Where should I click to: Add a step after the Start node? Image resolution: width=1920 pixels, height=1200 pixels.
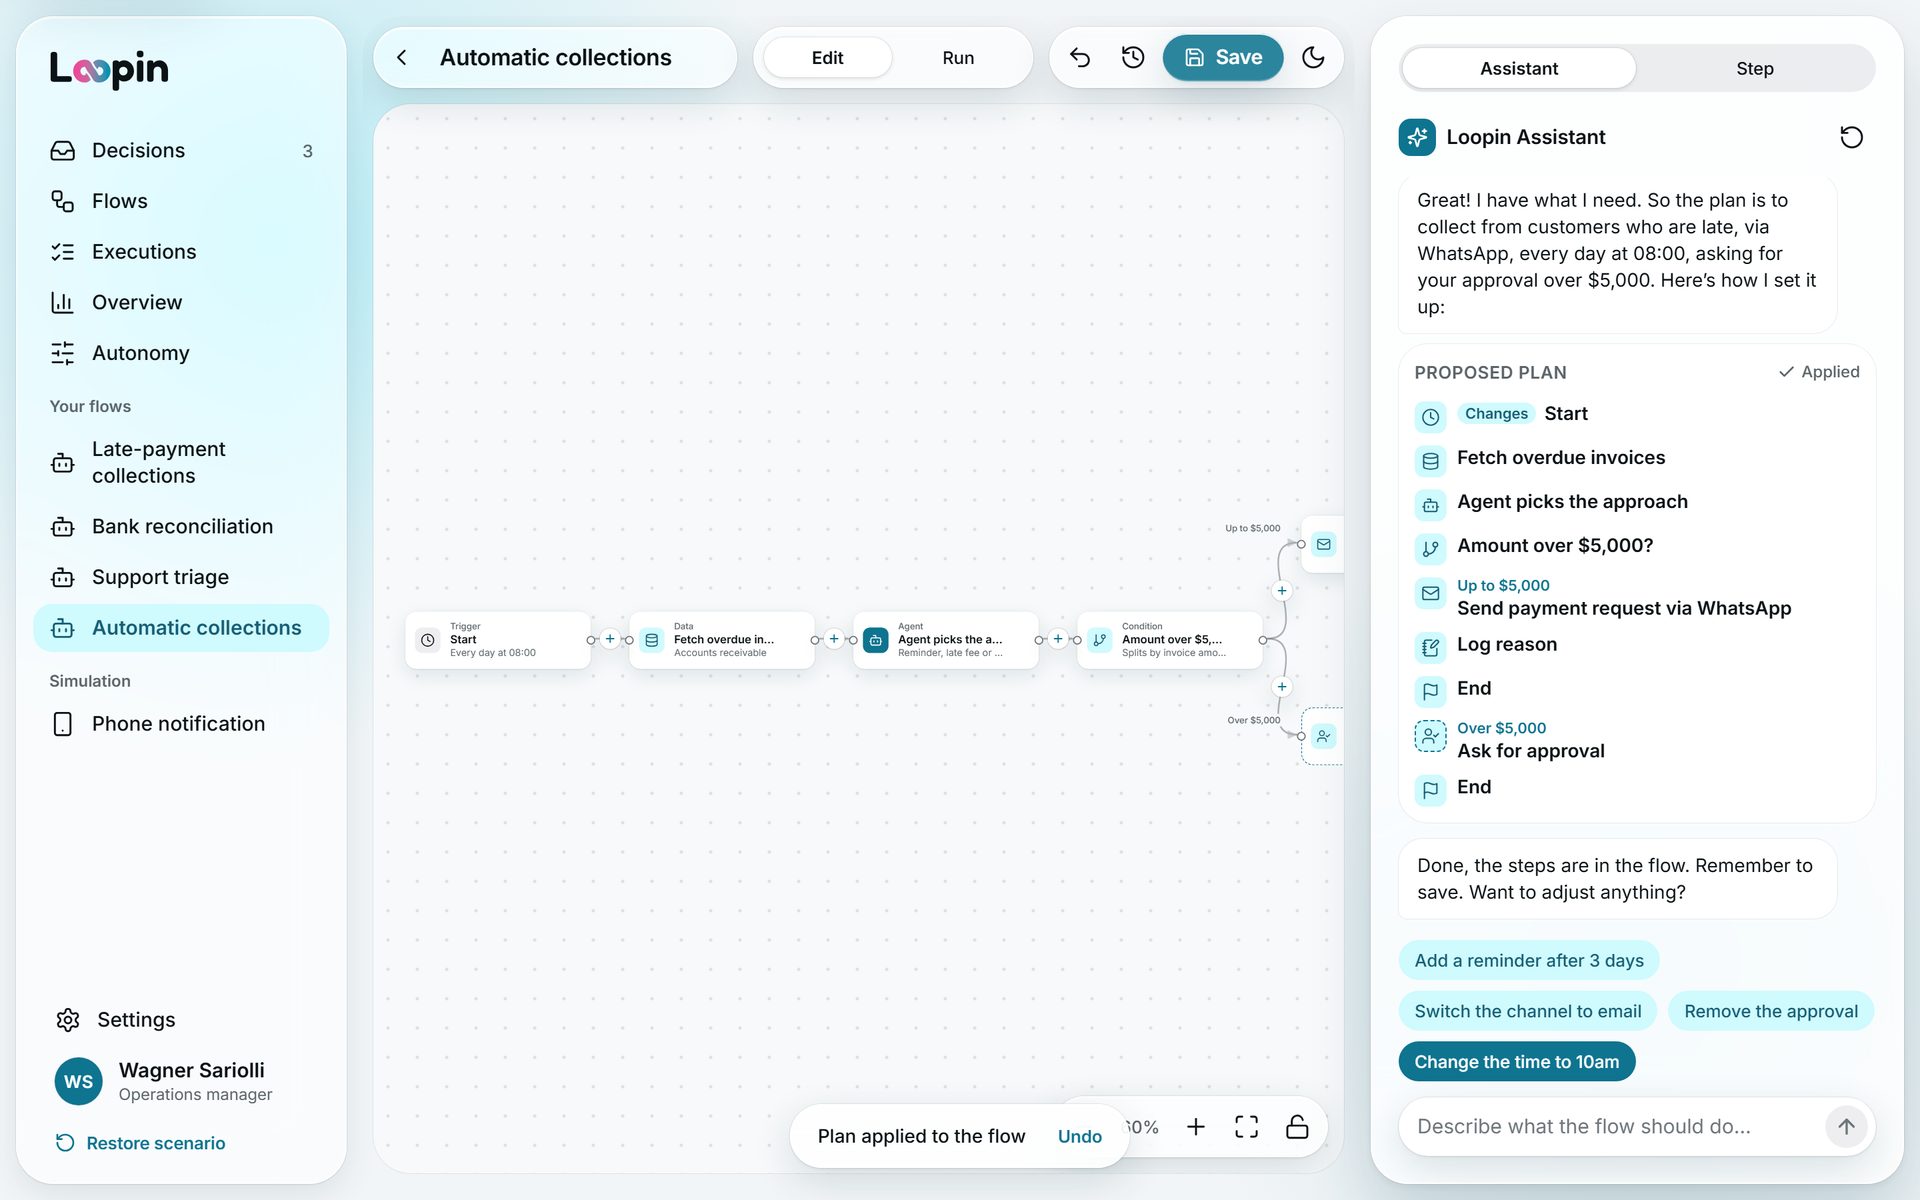(610, 639)
